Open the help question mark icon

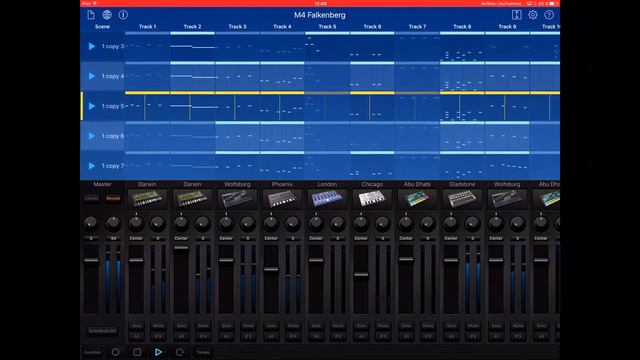click(x=549, y=15)
